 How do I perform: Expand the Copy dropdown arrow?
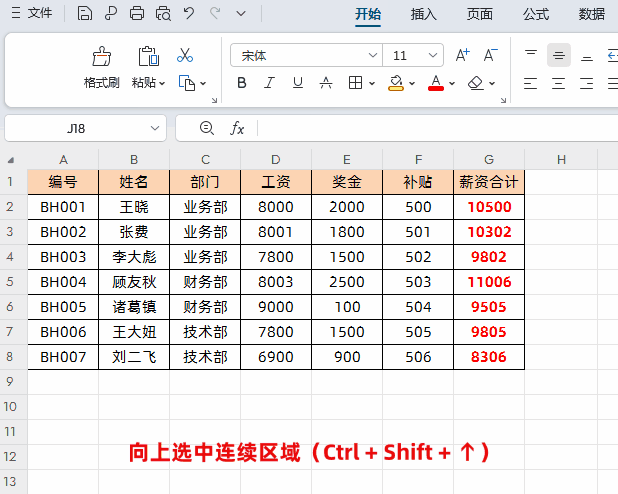[203, 83]
